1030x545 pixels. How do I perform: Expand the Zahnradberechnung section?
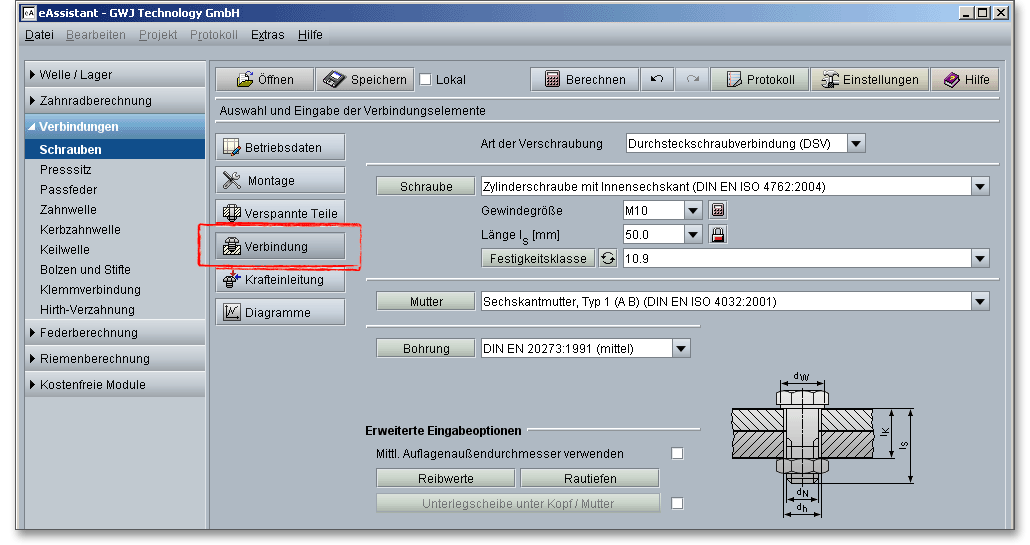[95, 101]
